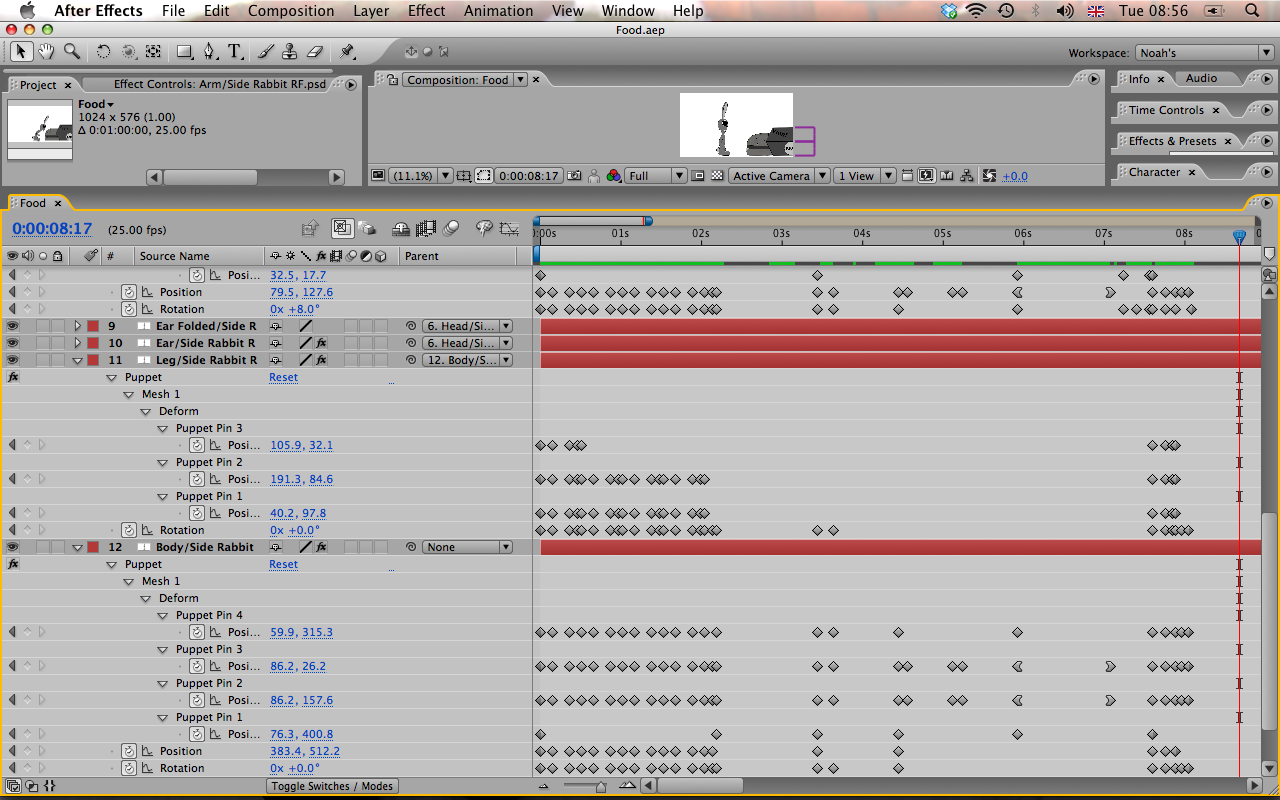Image resolution: width=1280 pixels, height=800 pixels.
Task: Select the Zoom magnifier tool
Action: coord(72,51)
